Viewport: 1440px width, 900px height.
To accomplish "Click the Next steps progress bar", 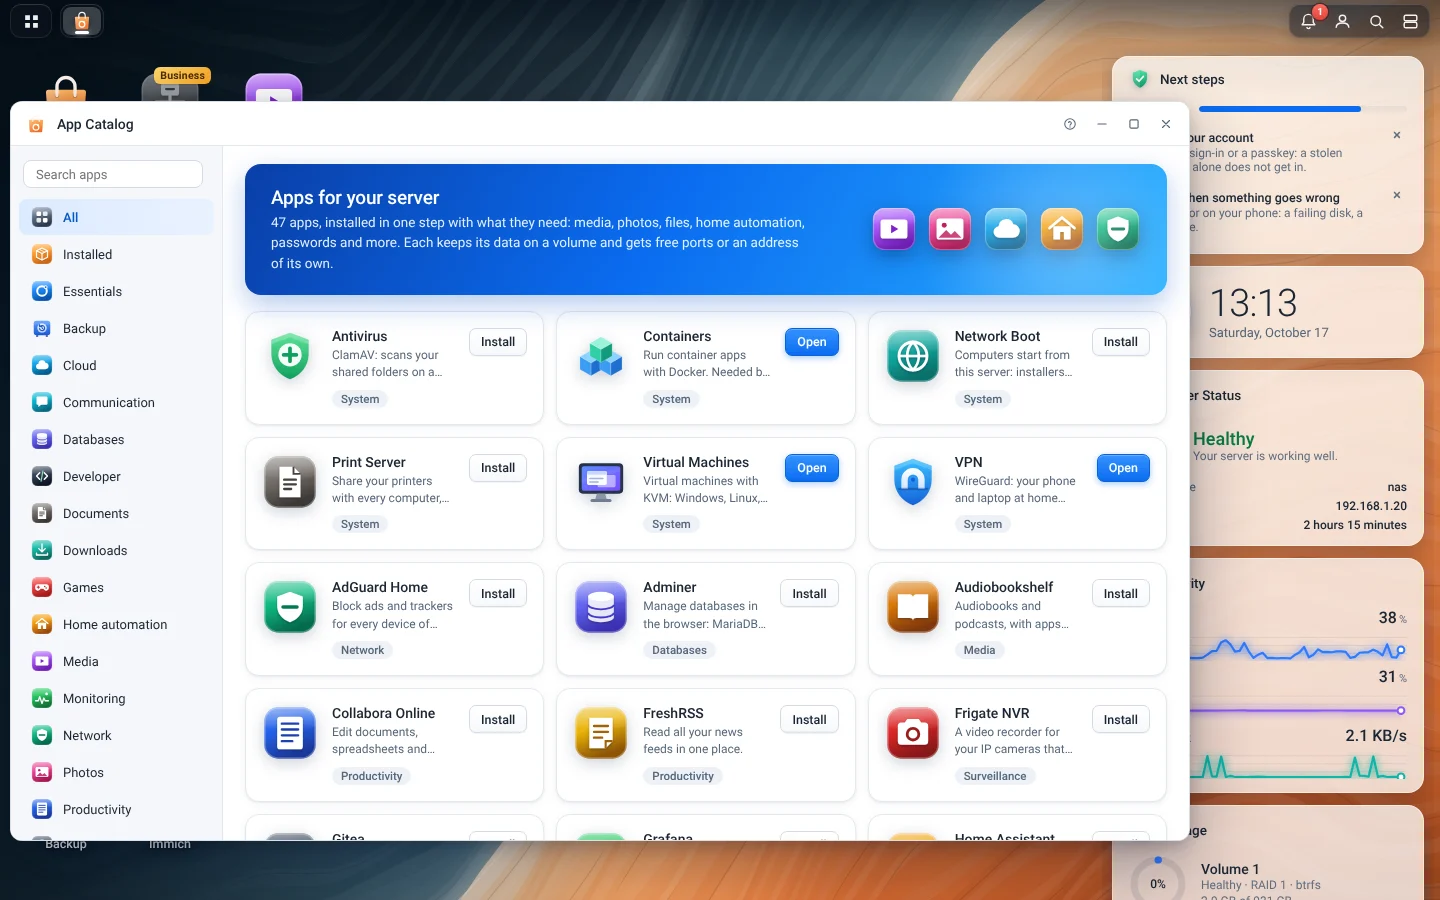I will click(1303, 109).
